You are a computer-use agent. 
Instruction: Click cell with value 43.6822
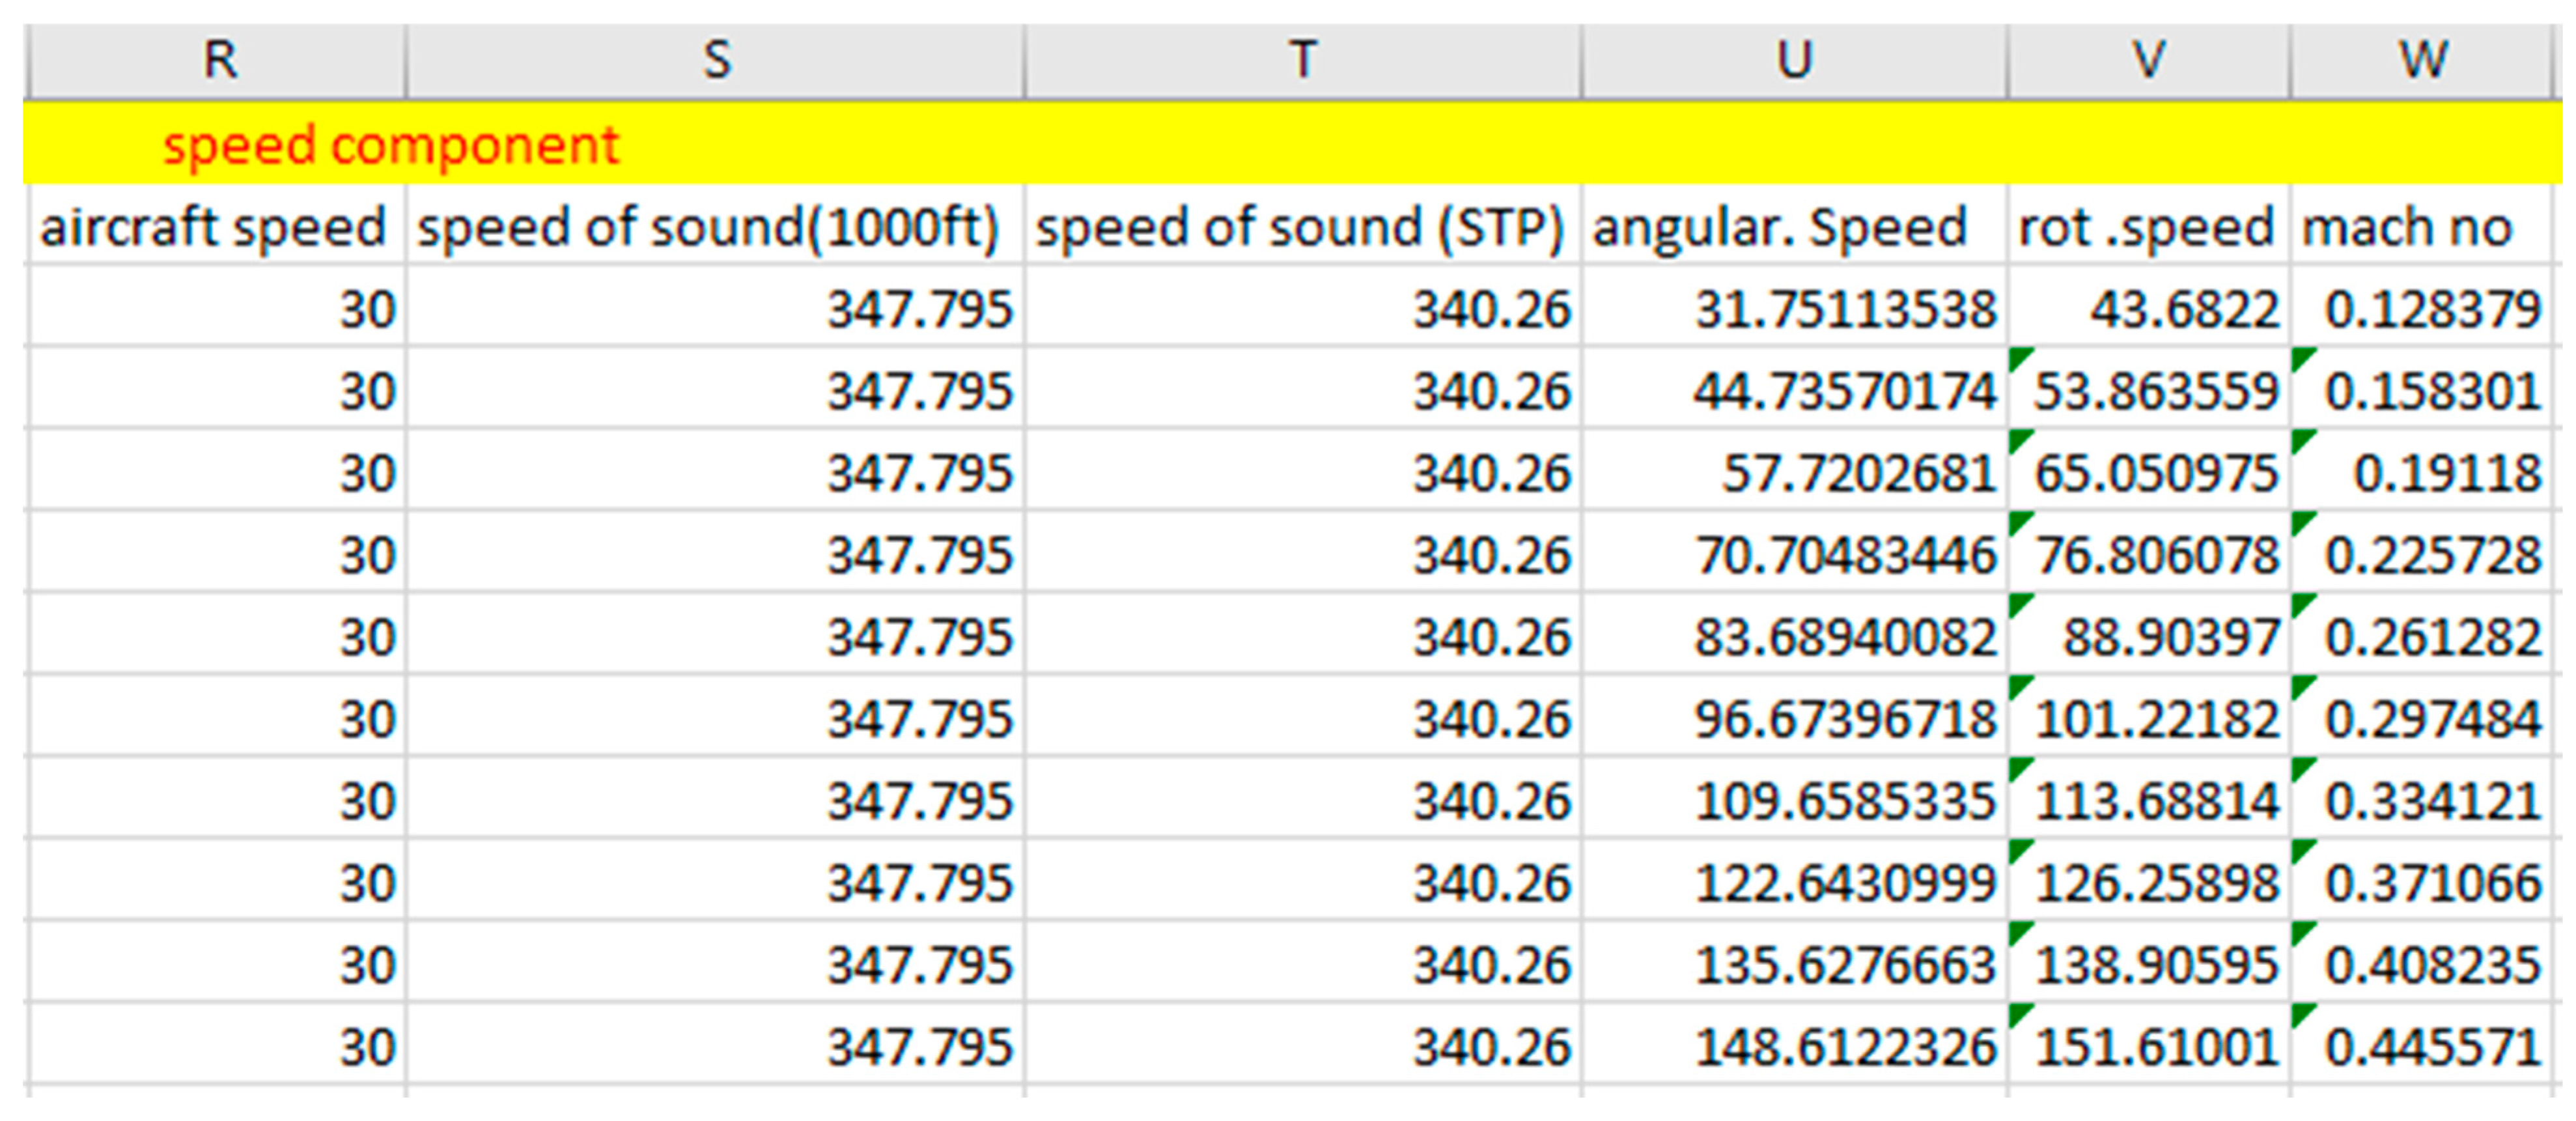2184,309
